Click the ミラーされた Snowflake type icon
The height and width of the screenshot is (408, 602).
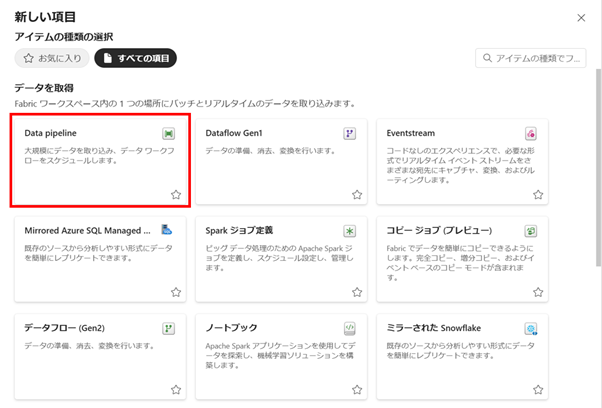coord(531,327)
